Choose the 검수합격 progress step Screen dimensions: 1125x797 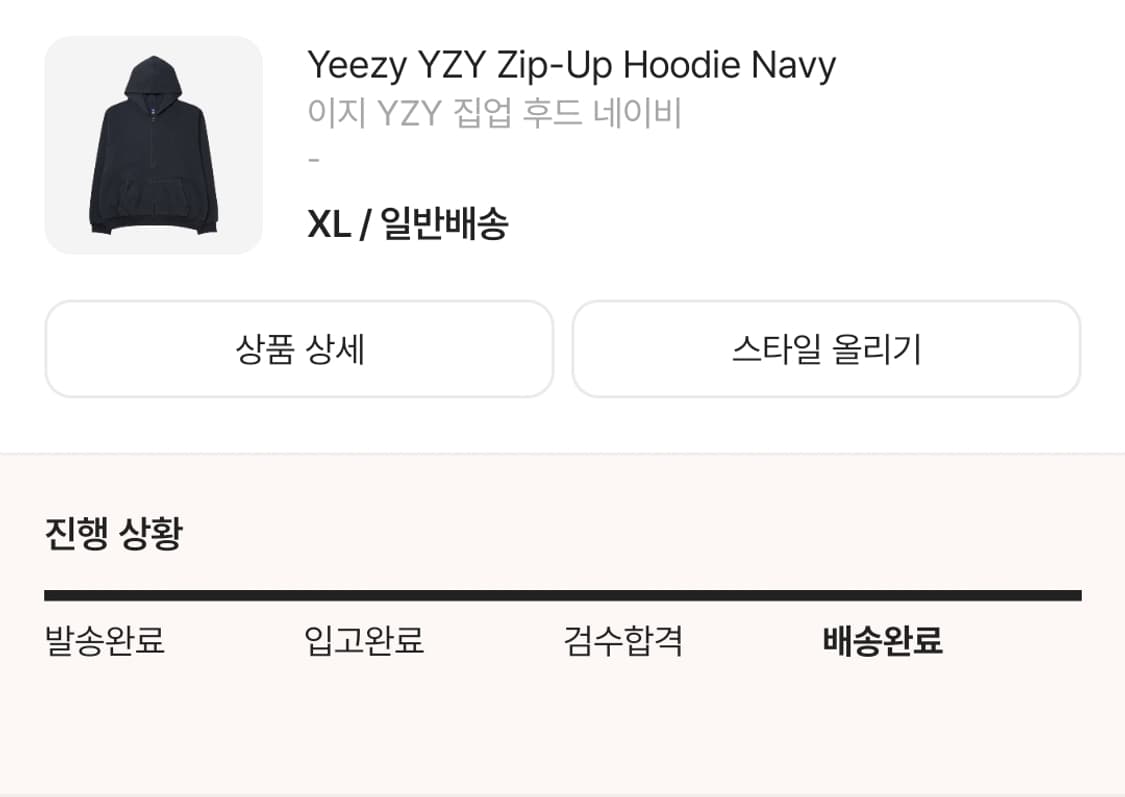pyautogui.click(x=623, y=640)
